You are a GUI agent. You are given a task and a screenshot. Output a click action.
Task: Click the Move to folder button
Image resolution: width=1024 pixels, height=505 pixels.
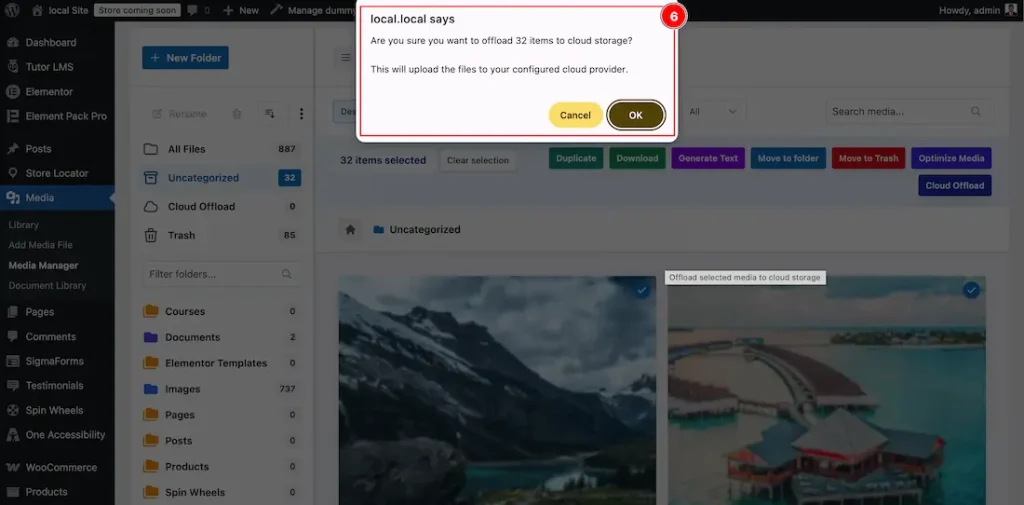[x=788, y=158]
